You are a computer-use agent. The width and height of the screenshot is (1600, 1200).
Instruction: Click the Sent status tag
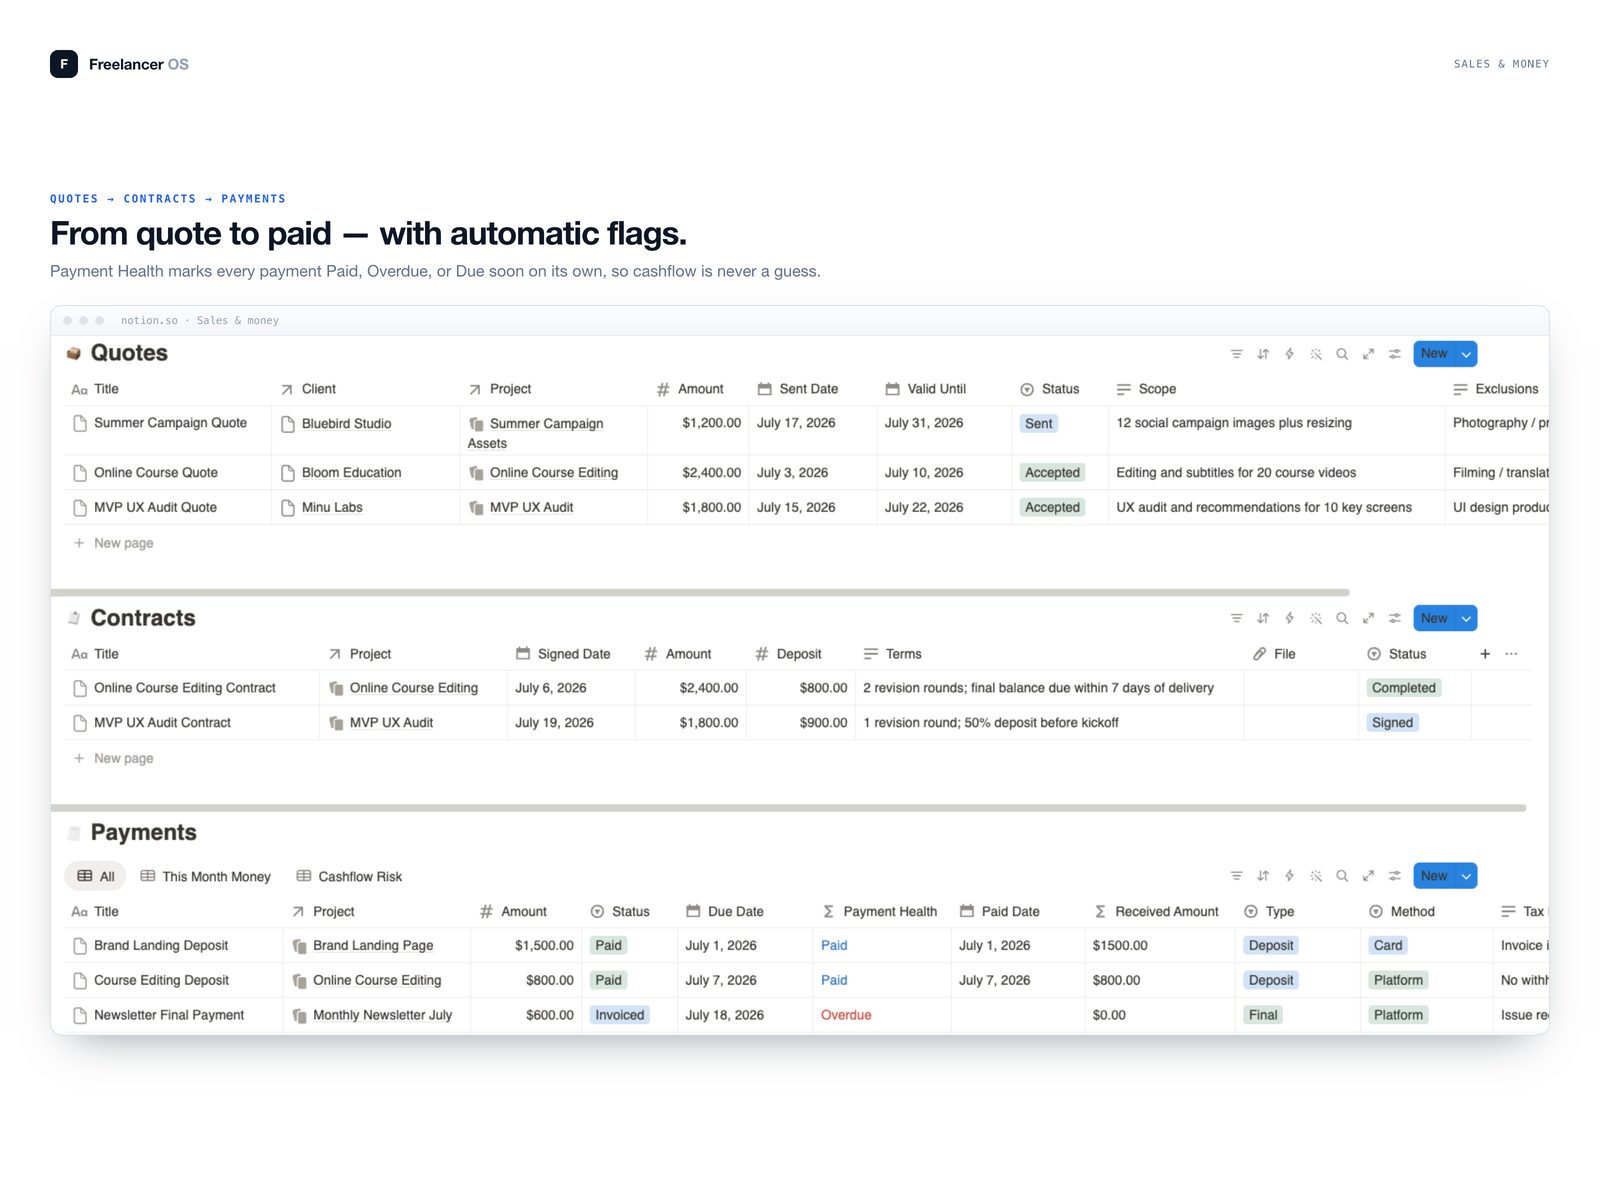[x=1038, y=424]
